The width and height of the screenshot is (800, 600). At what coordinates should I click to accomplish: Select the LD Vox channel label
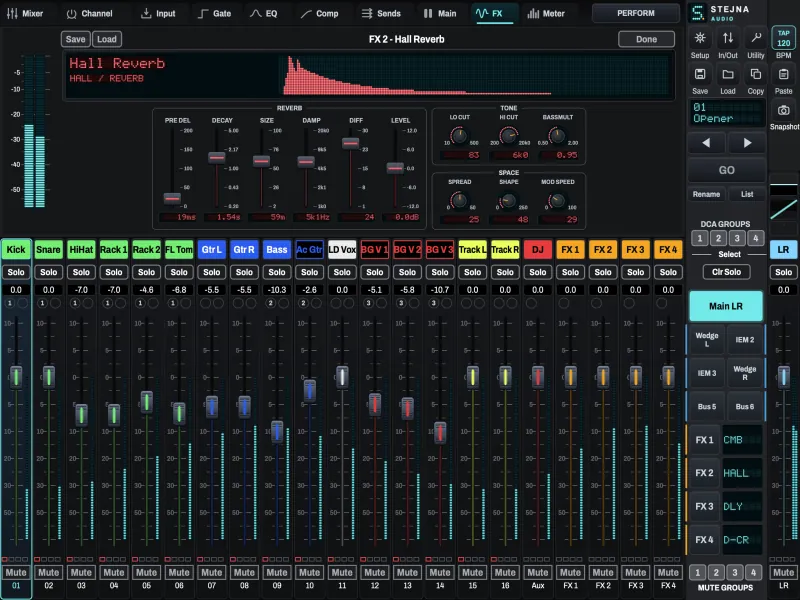(342, 249)
